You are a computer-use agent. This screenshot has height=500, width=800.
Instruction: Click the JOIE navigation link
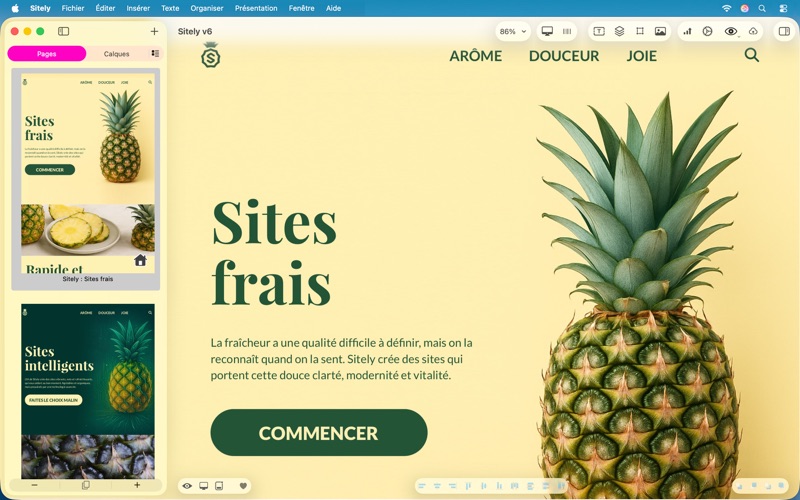[641, 56]
